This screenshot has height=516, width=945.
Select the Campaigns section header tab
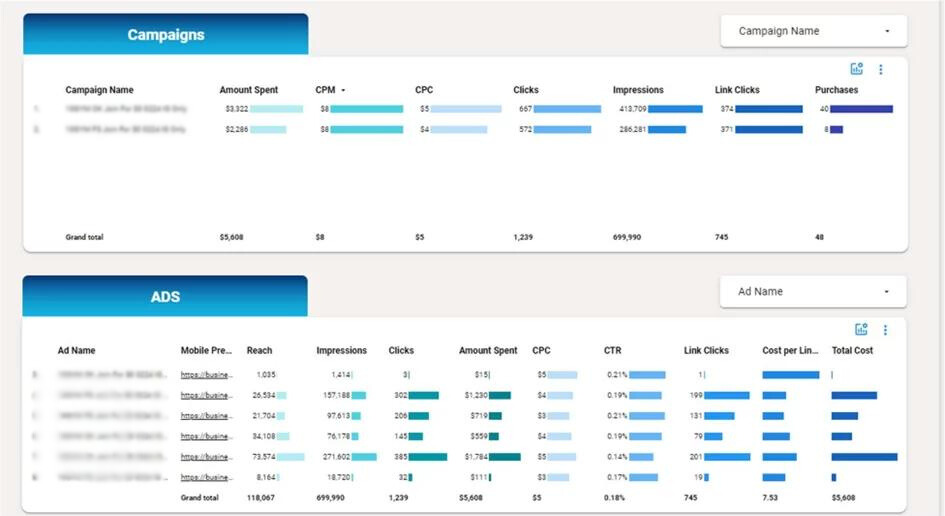pyautogui.click(x=166, y=35)
